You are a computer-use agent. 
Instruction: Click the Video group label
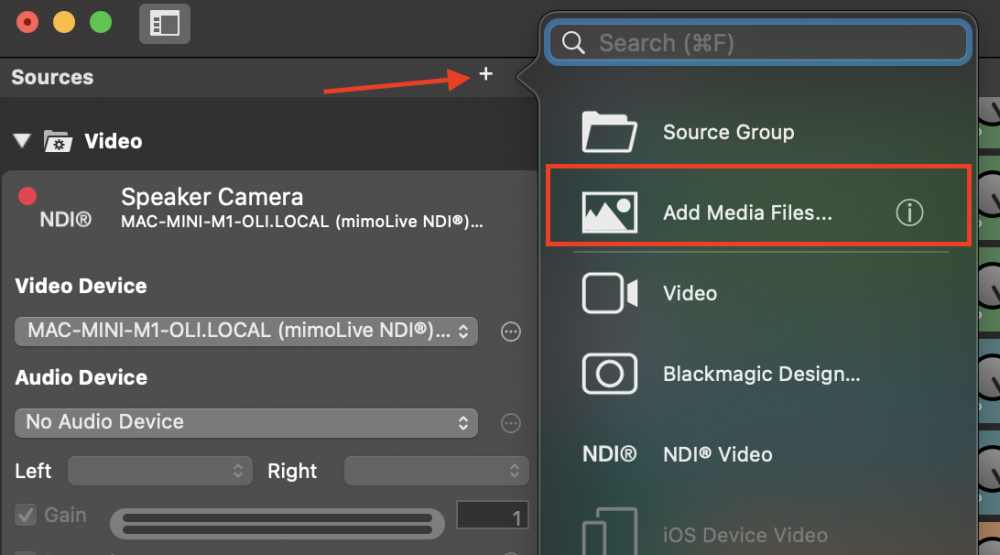coord(114,141)
